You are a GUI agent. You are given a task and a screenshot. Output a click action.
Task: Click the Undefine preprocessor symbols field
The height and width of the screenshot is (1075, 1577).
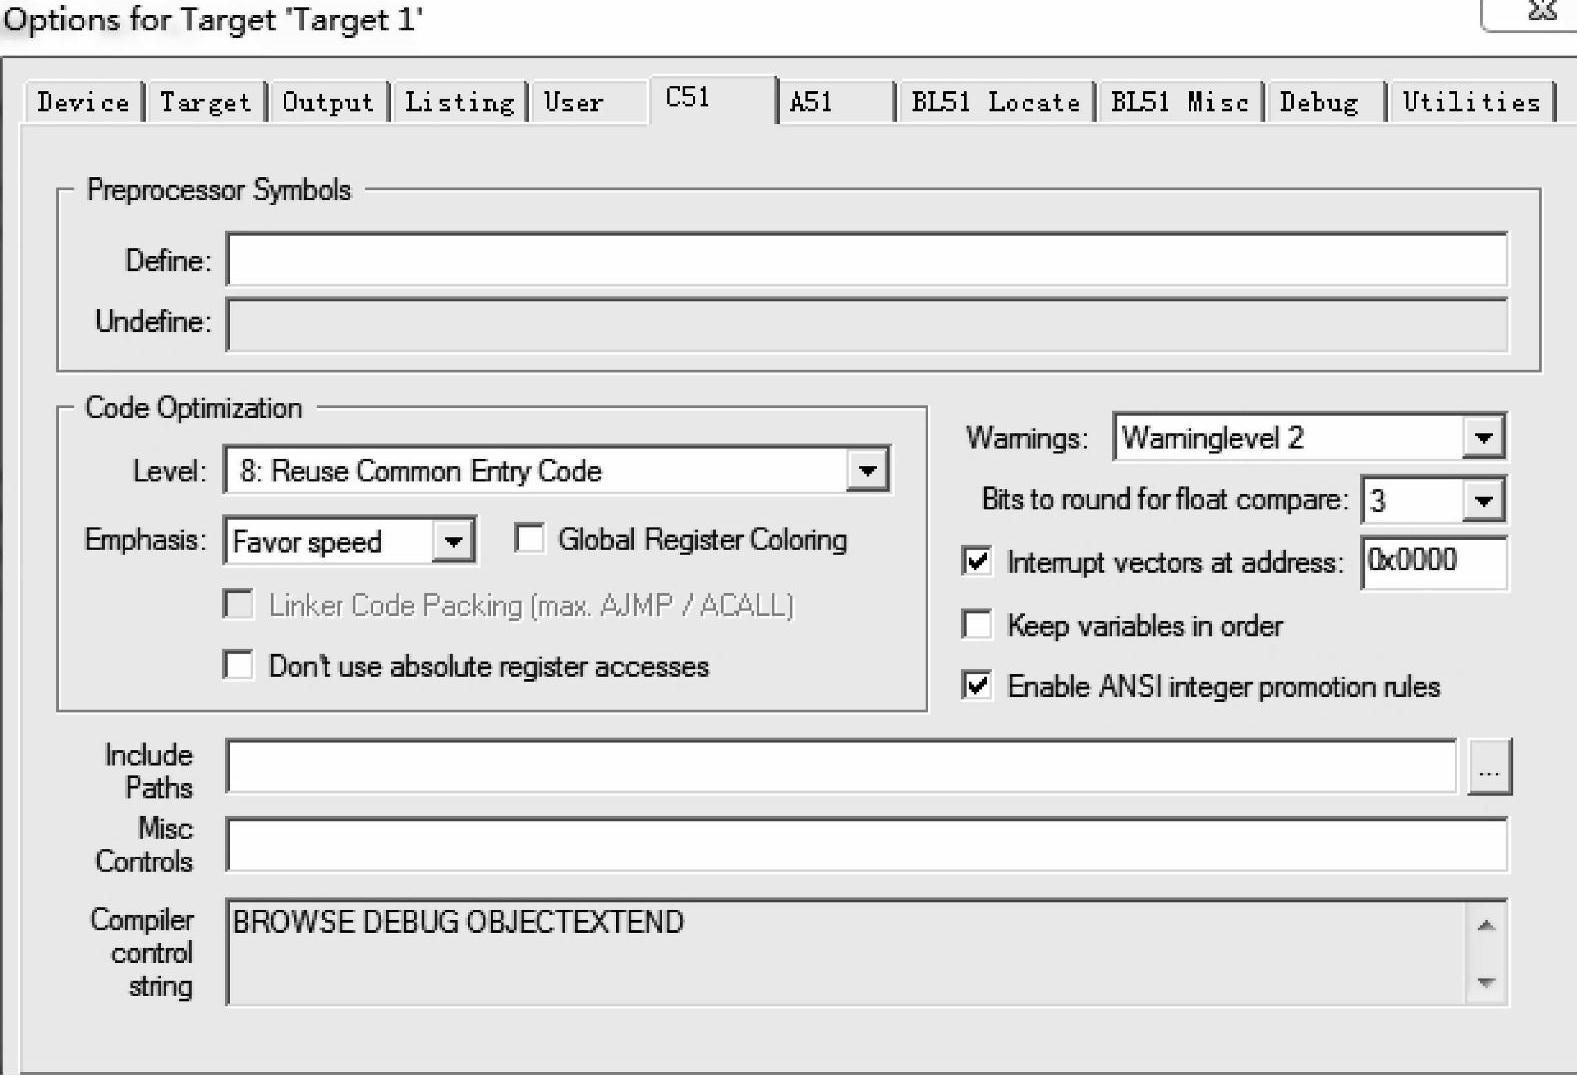(867, 323)
